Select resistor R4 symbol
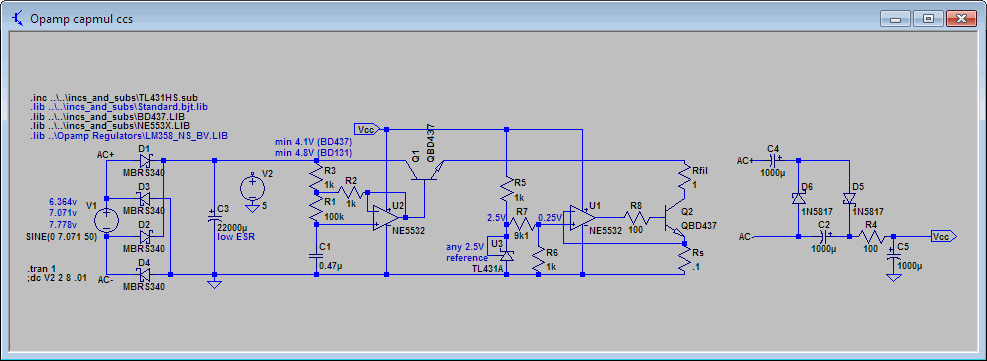The width and height of the screenshot is (987, 361). (871, 236)
